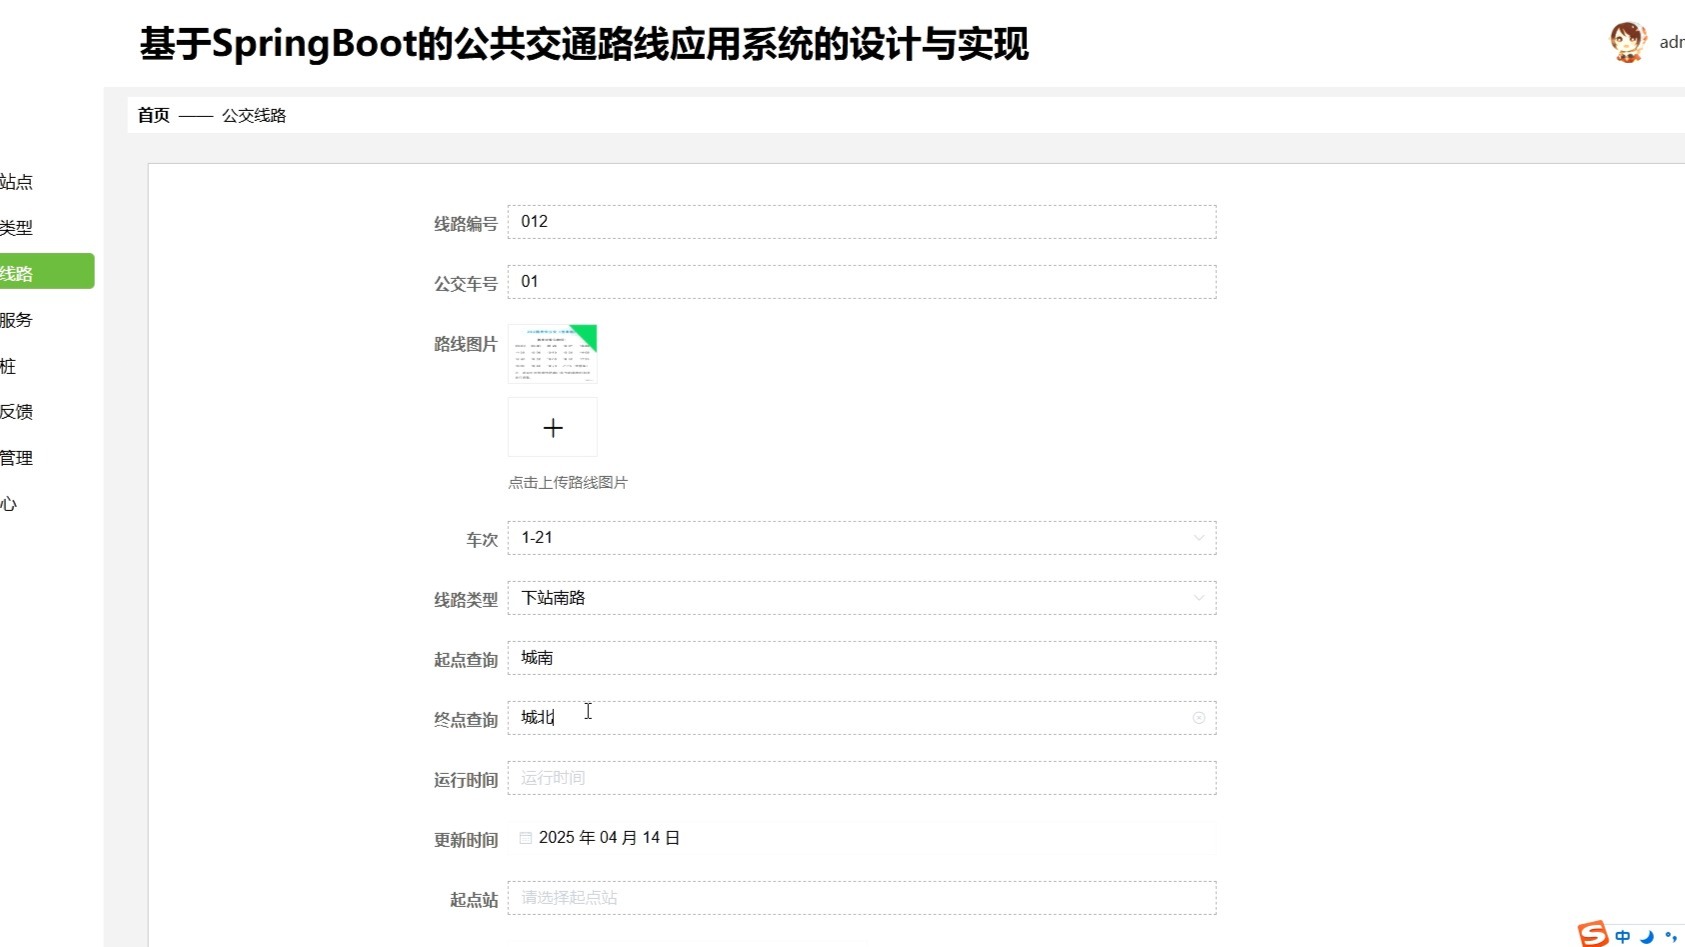Click the 更新时间 field label

pos(466,840)
